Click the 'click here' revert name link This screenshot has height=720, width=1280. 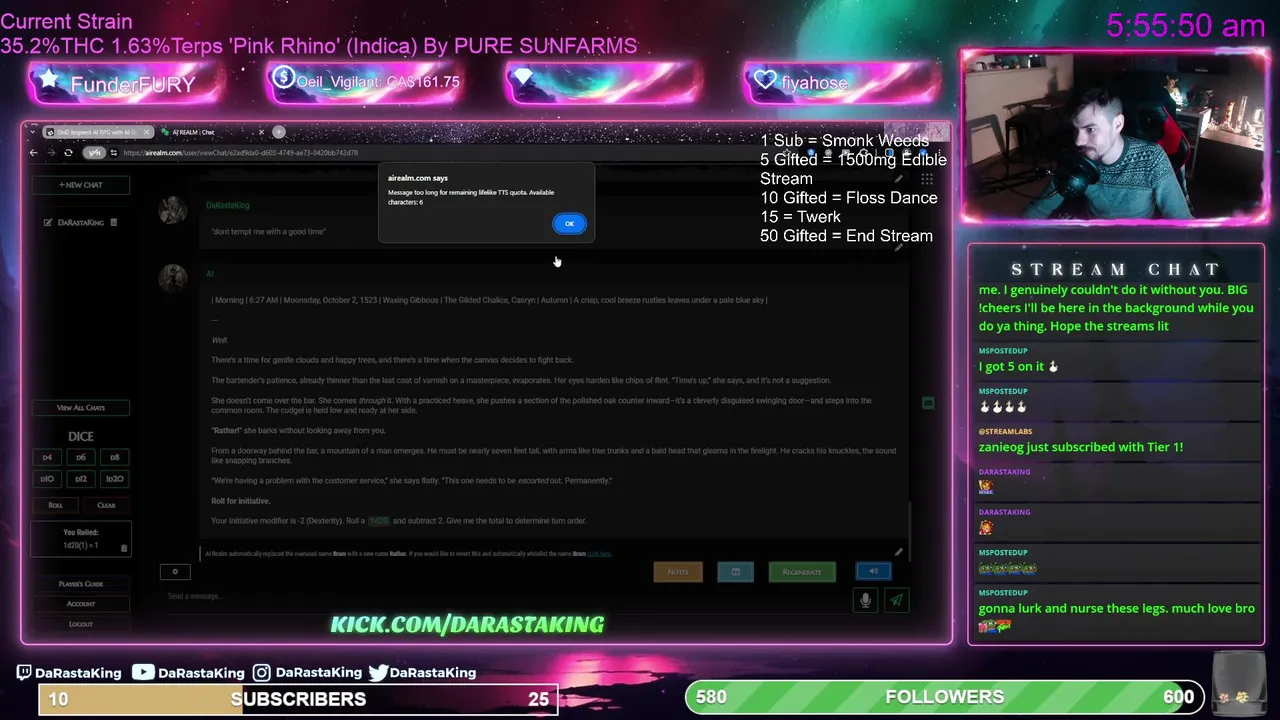599,554
